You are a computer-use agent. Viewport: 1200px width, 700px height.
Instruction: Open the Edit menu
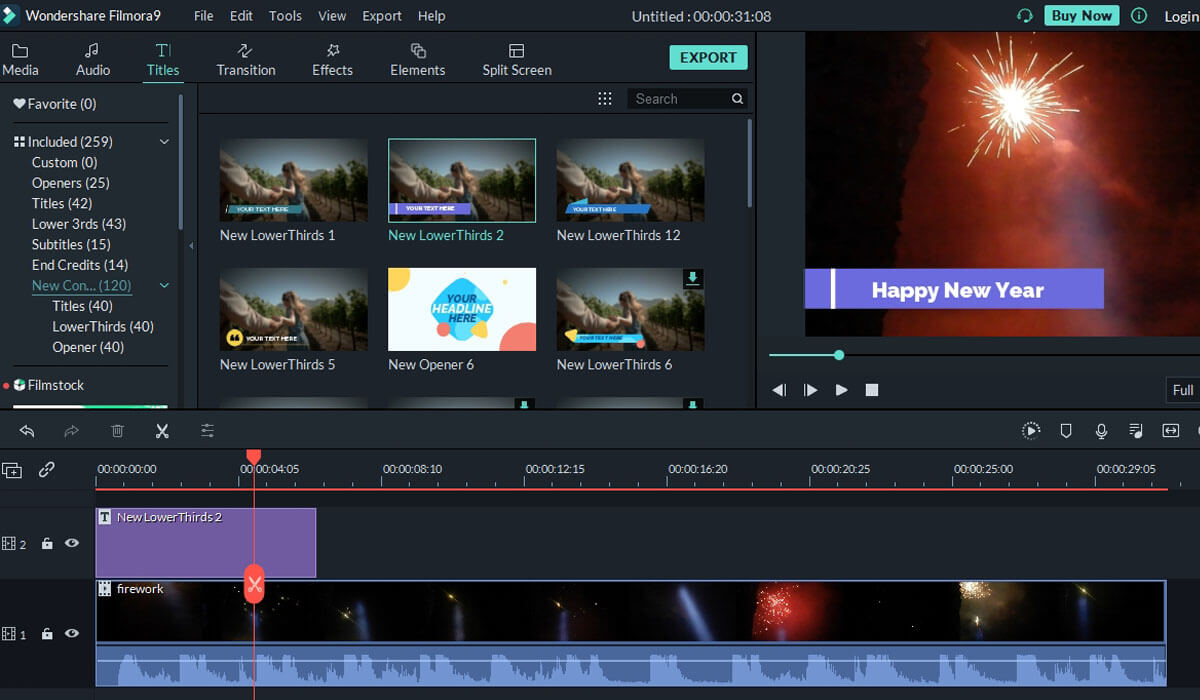tap(241, 16)
